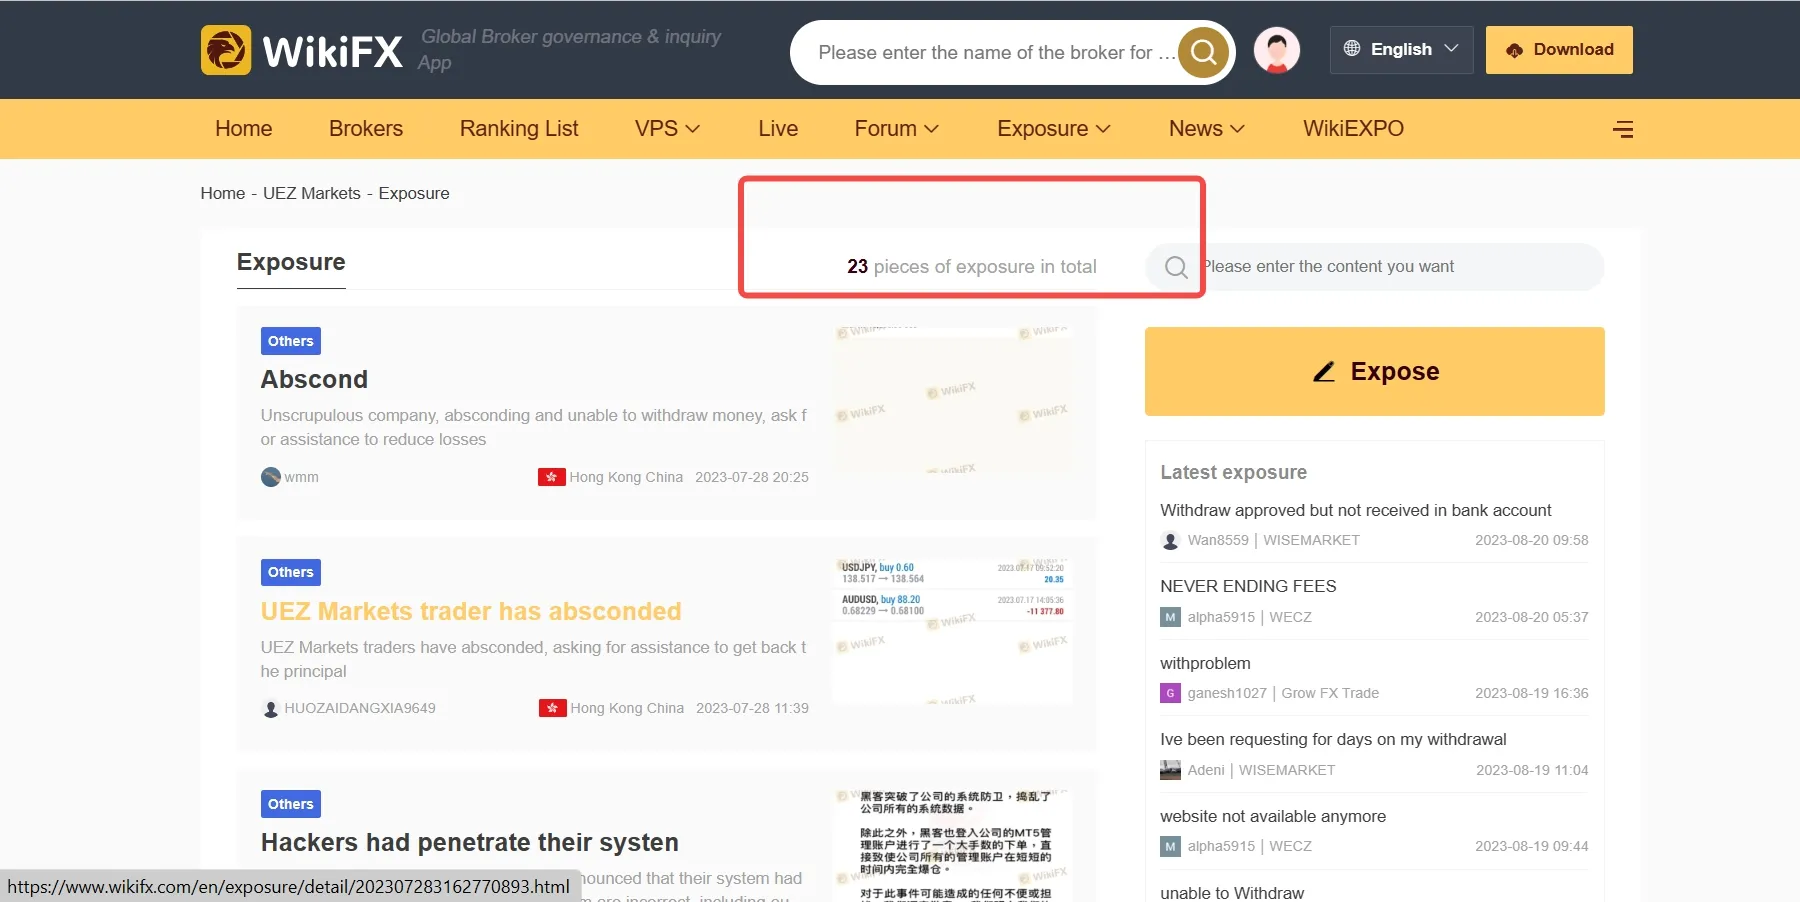Click the WikiFX eagle logo icon
Screen dimensions: 1800x902
226,50
